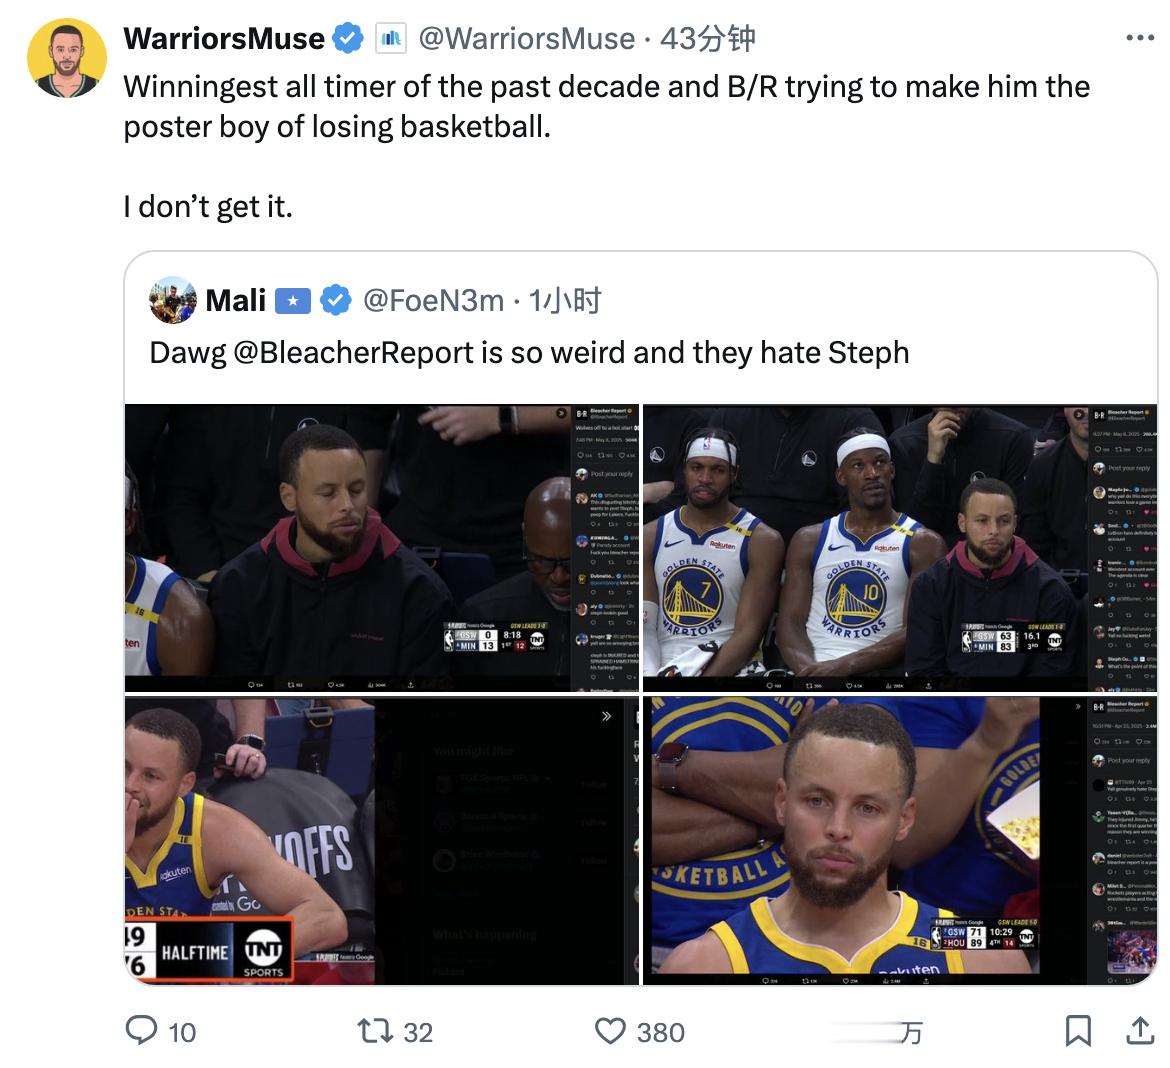Open the HALFTIME TNT Sports image
1170x1068 pixels.
tap(382, 841)
